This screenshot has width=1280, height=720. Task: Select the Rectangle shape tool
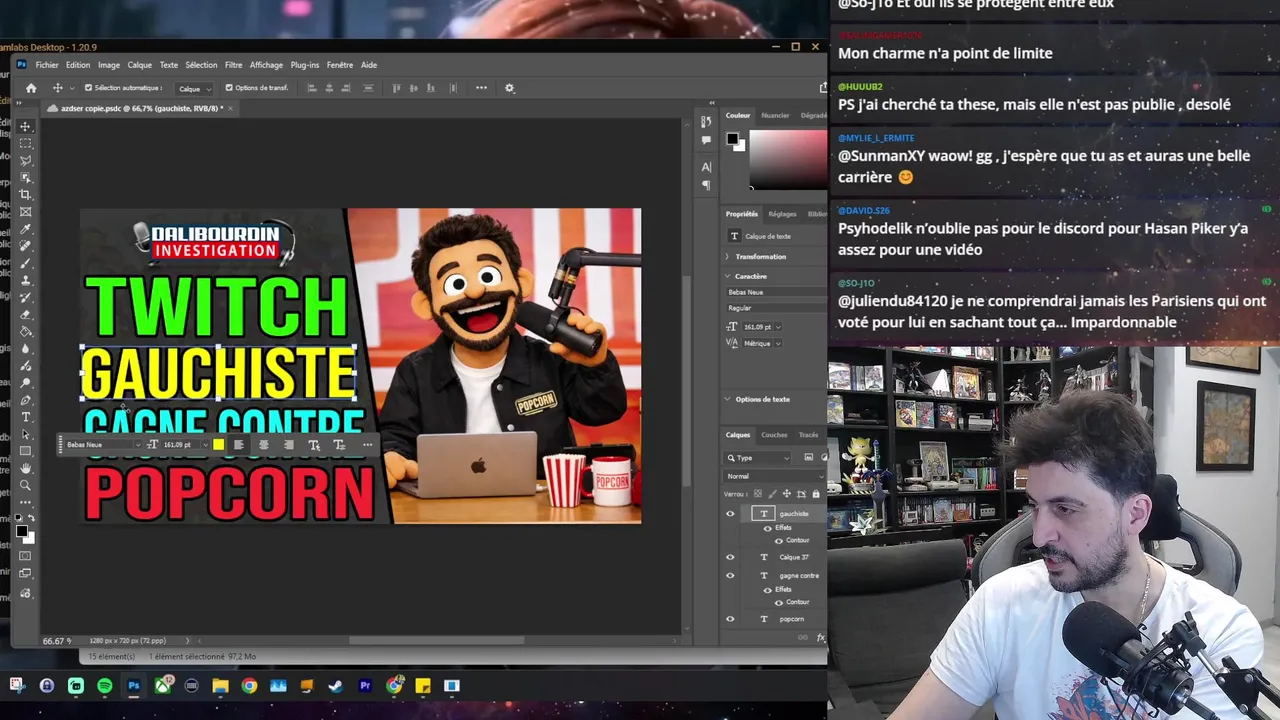26,451
